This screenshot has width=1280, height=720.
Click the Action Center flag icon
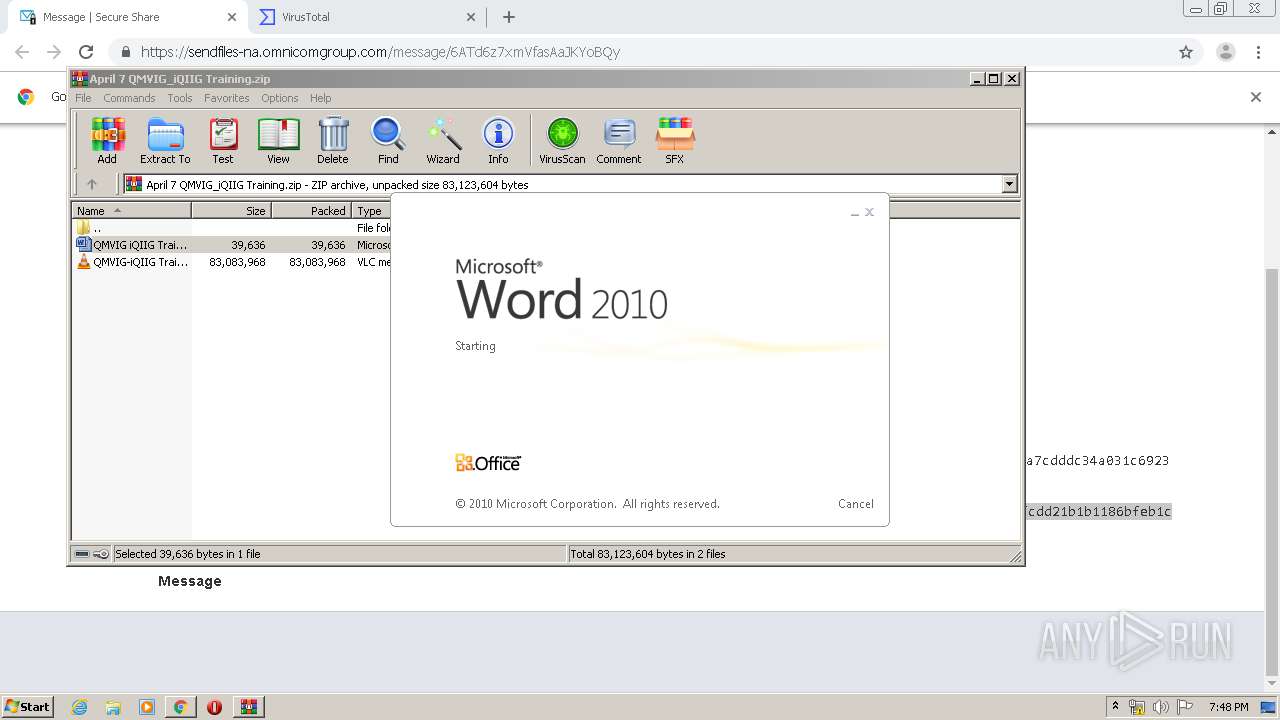pyautogui.click(x=1184, y=707)
